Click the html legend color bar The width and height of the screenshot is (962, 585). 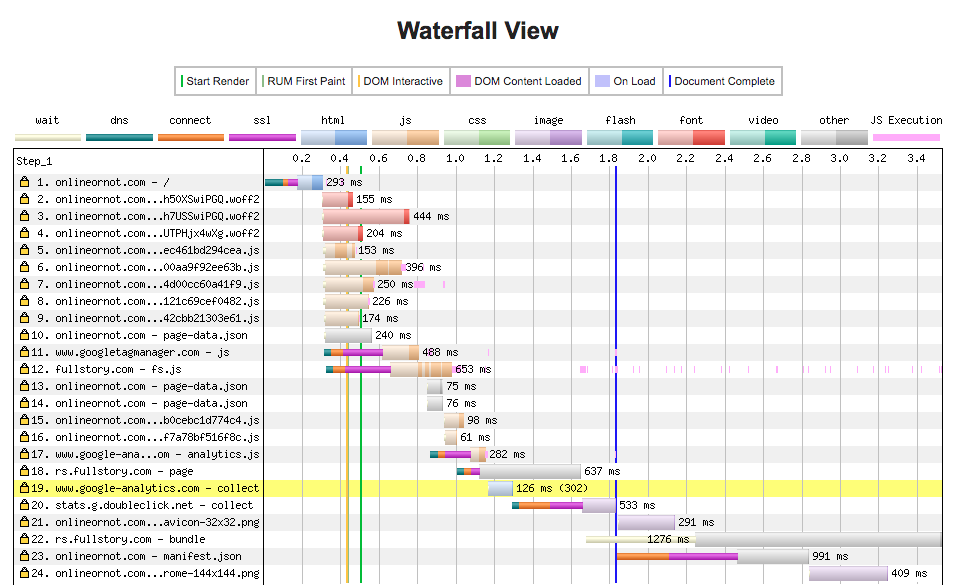[x=334, y=137]
